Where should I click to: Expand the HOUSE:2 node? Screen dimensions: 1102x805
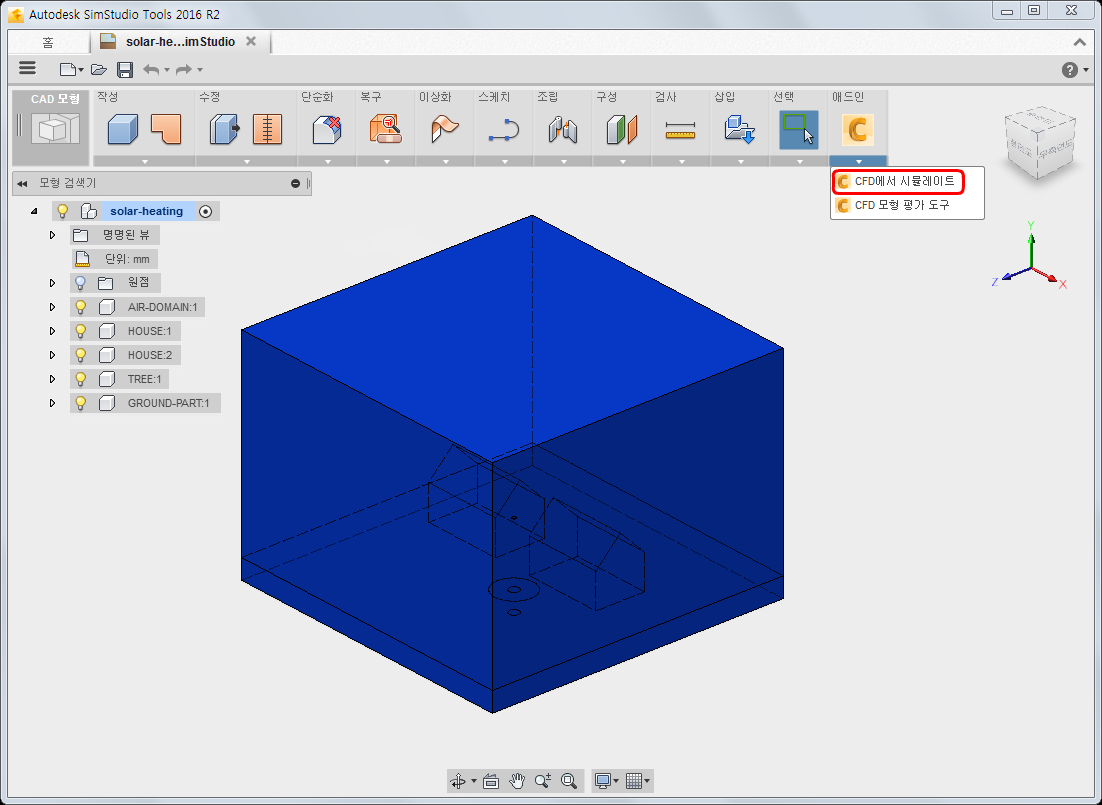tap(52, 355)
